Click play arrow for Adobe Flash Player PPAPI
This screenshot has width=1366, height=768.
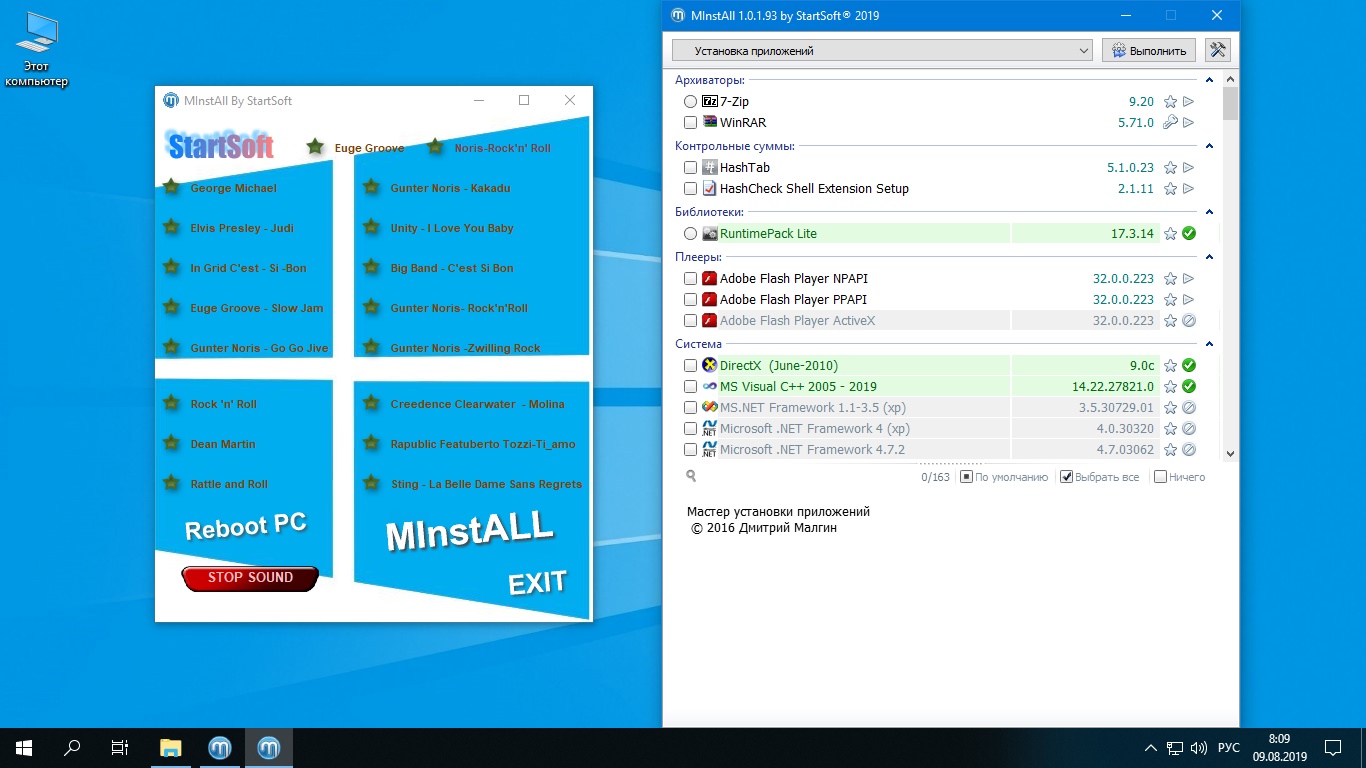pyautogui.click(x=1189, y=300)
